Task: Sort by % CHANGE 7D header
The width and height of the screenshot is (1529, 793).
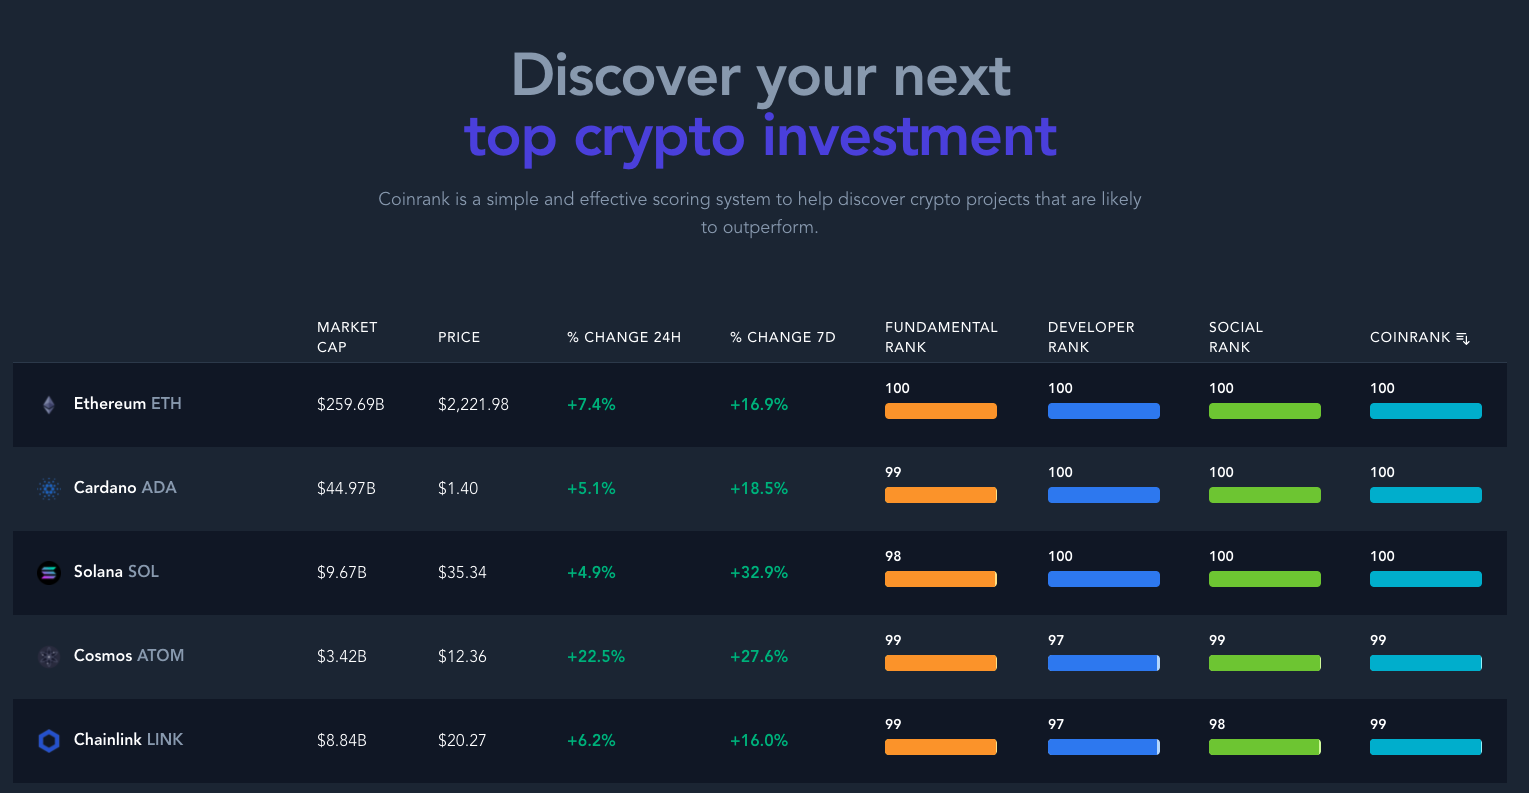Action: click(x=783, y=337)
